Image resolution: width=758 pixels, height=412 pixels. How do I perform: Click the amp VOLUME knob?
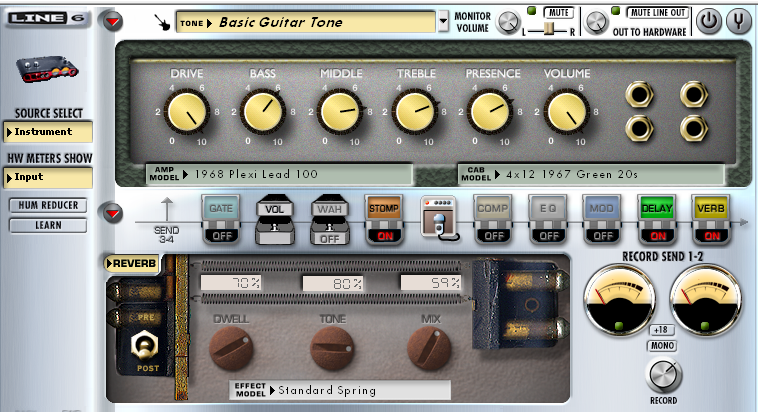[567, 112]
